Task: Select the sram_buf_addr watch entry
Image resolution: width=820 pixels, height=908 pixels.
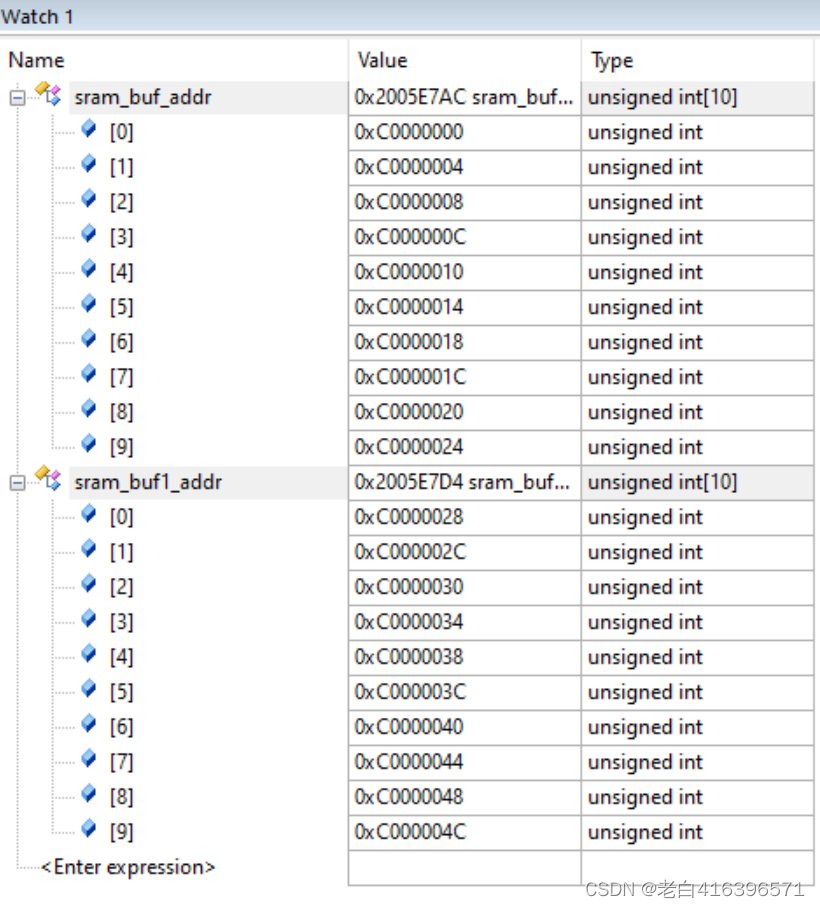Action: 143,97
